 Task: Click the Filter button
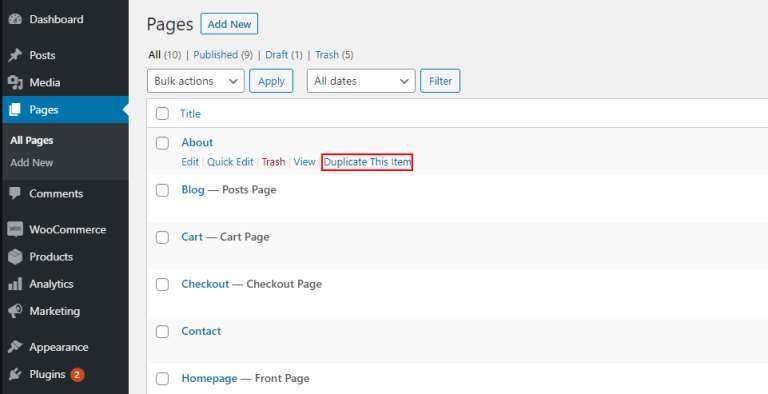pyautogui.click(x=440, y=81)
